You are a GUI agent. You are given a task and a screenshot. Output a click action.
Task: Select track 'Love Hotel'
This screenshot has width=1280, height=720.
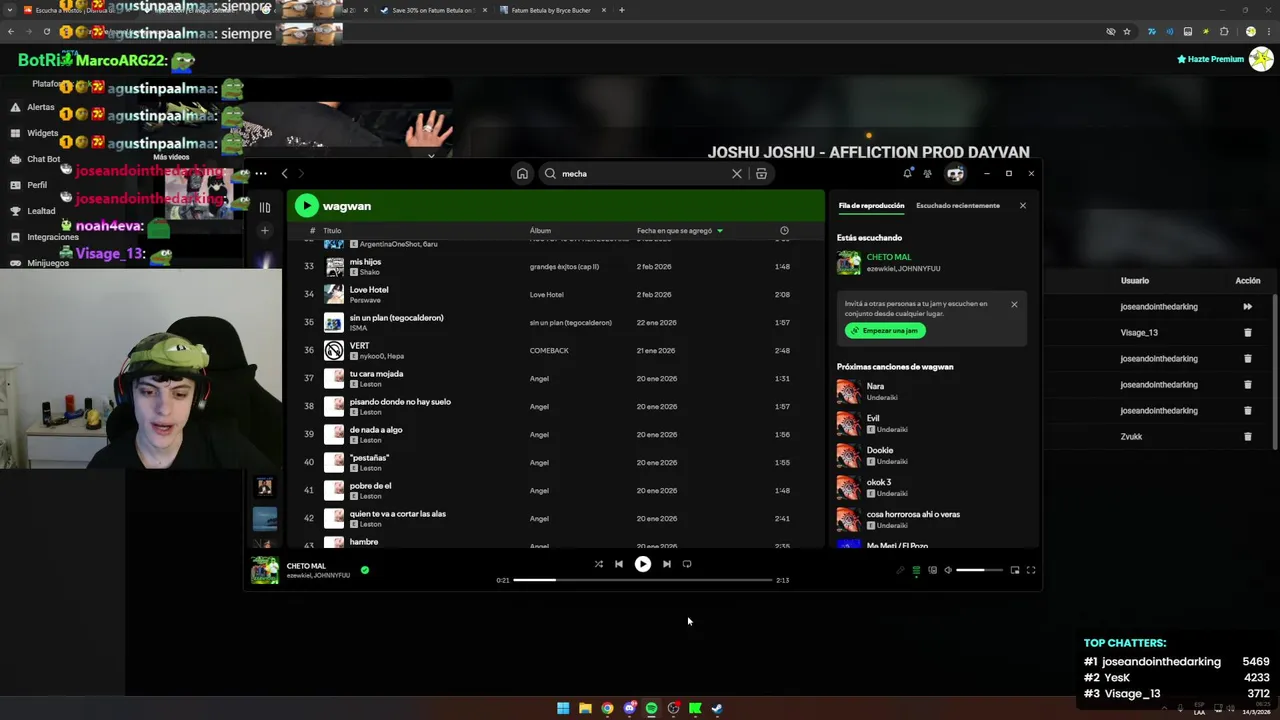pyautogui.click(x=558, y=295)
